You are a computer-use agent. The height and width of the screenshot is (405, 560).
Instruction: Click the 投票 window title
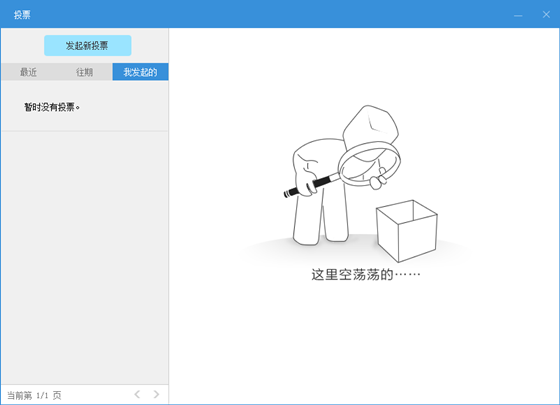click(x=22, y=15)
